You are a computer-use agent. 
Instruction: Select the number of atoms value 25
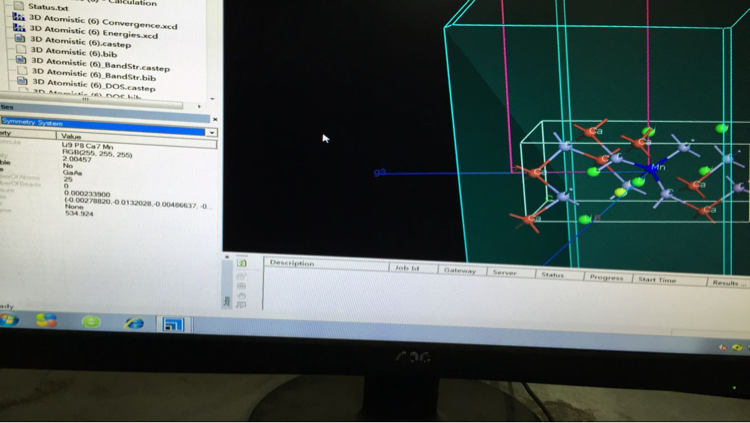click(67, 179)
